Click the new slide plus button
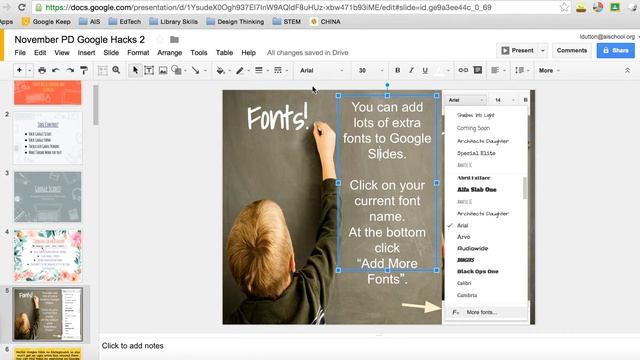This screenshot has width=640, height=360. coord(19,70)
